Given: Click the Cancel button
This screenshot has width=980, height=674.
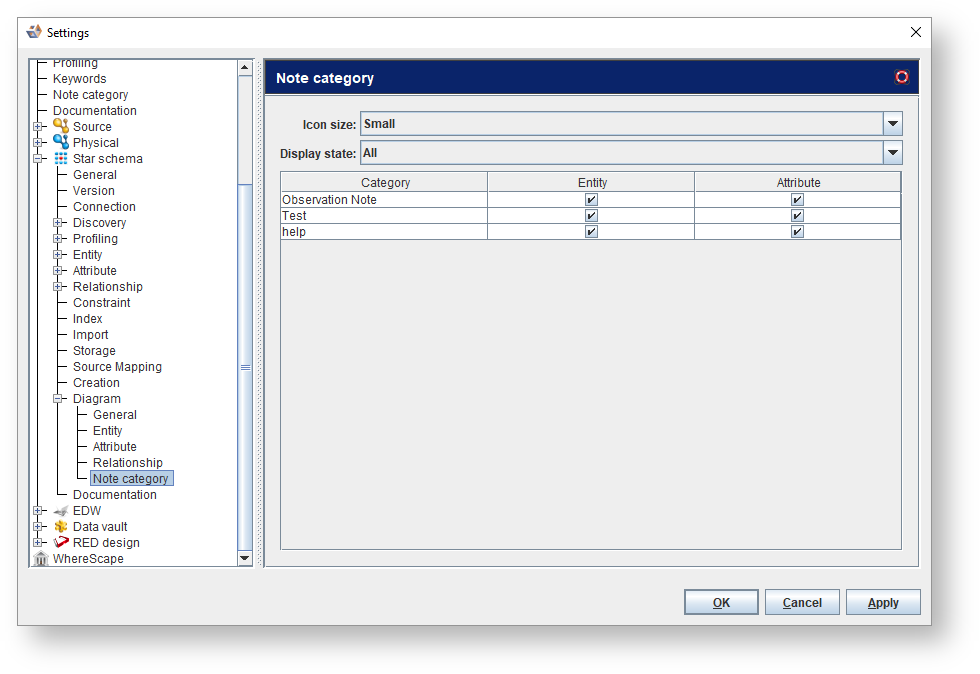Looking at the screenshot, I should [802, 602].
